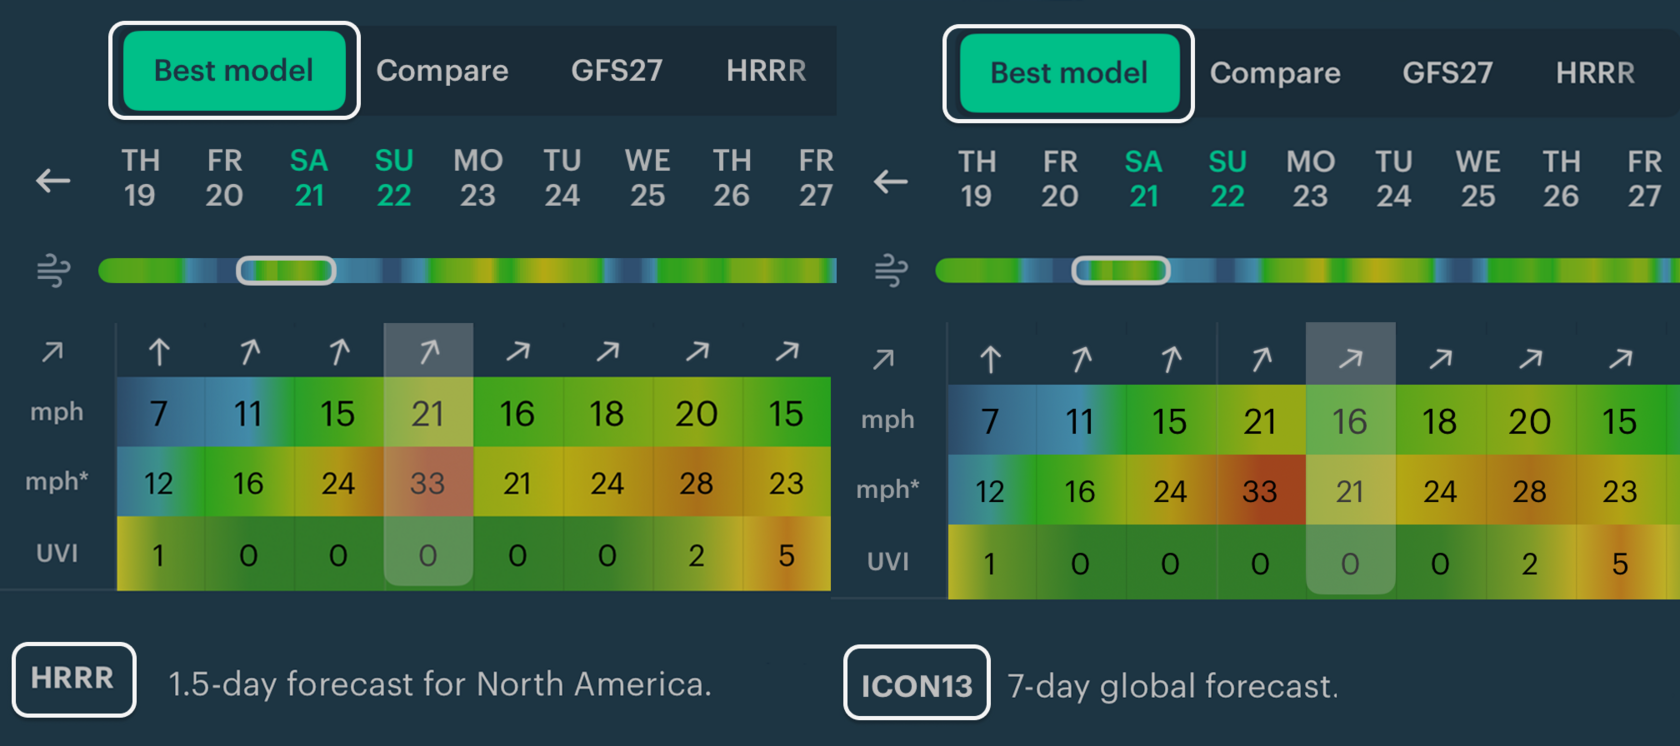
Task: Open Compare tab in left panel
Action: (x=442, y=71)
